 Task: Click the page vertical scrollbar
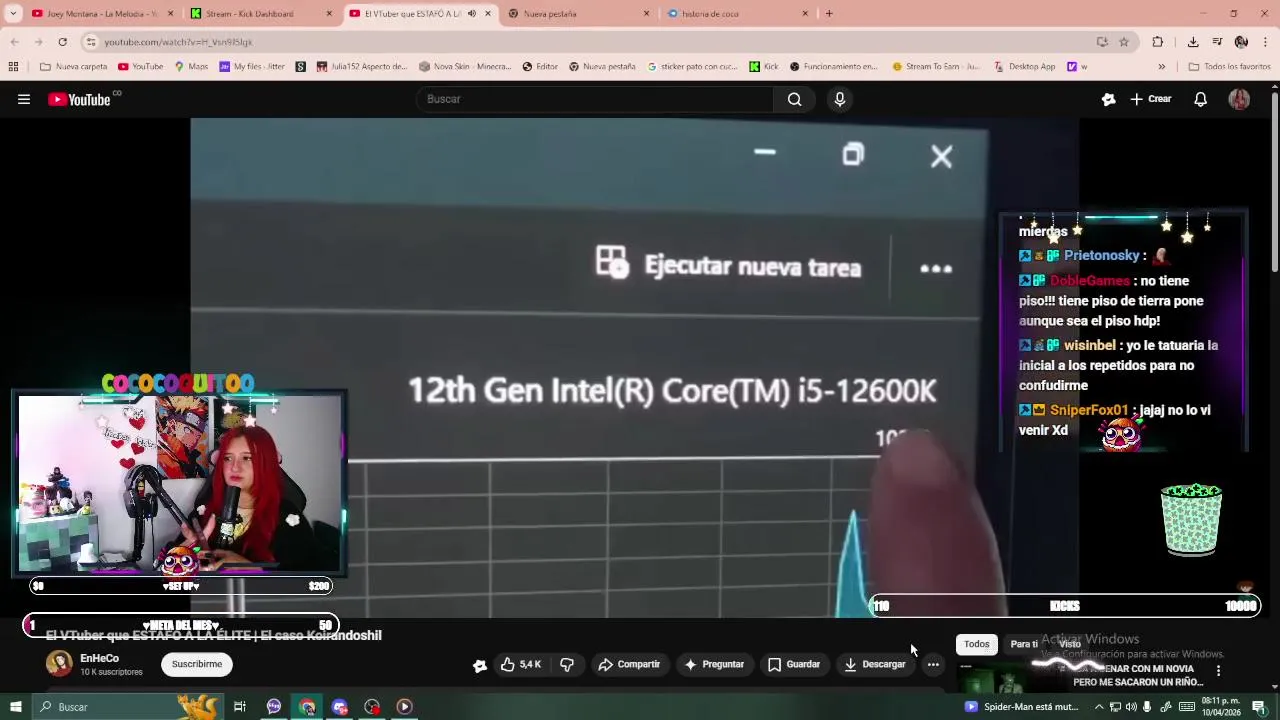(1274, 180)
